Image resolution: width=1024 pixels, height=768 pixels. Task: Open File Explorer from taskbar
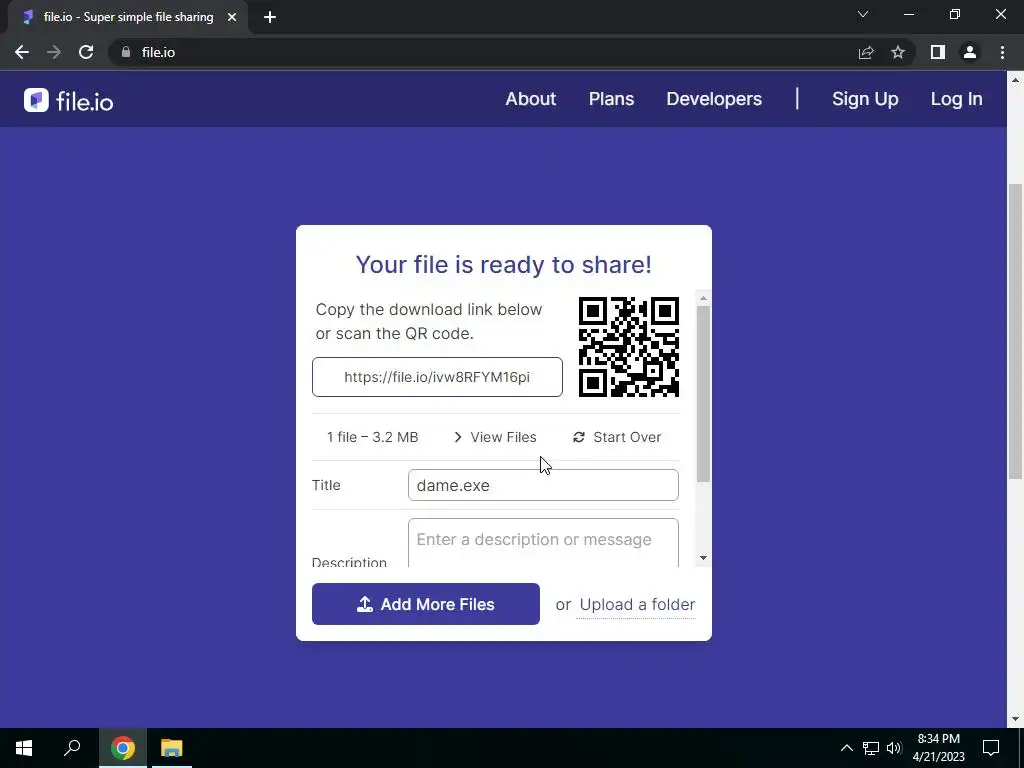[x=172, y=748]
